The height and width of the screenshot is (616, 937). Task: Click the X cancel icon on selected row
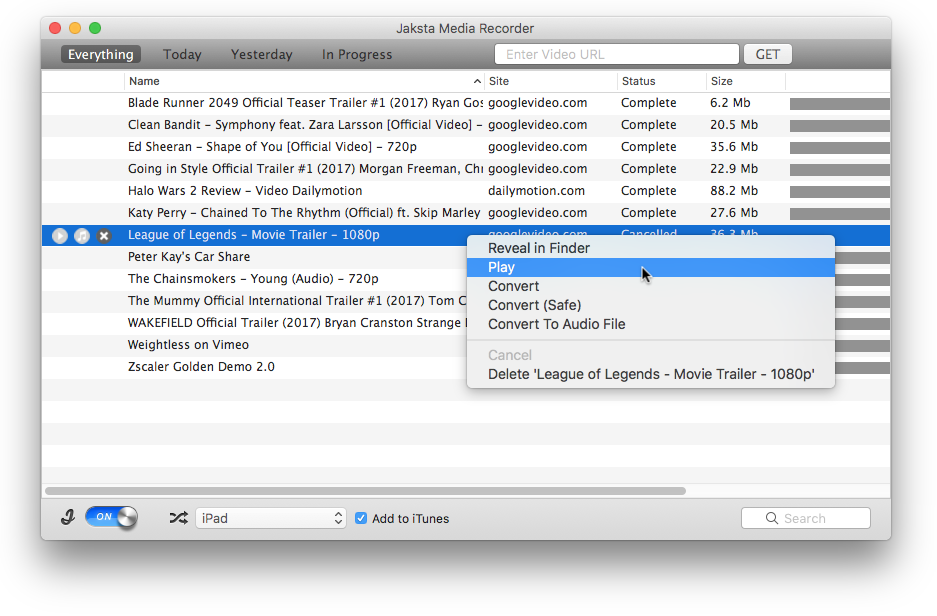click(x=104, y=235)
